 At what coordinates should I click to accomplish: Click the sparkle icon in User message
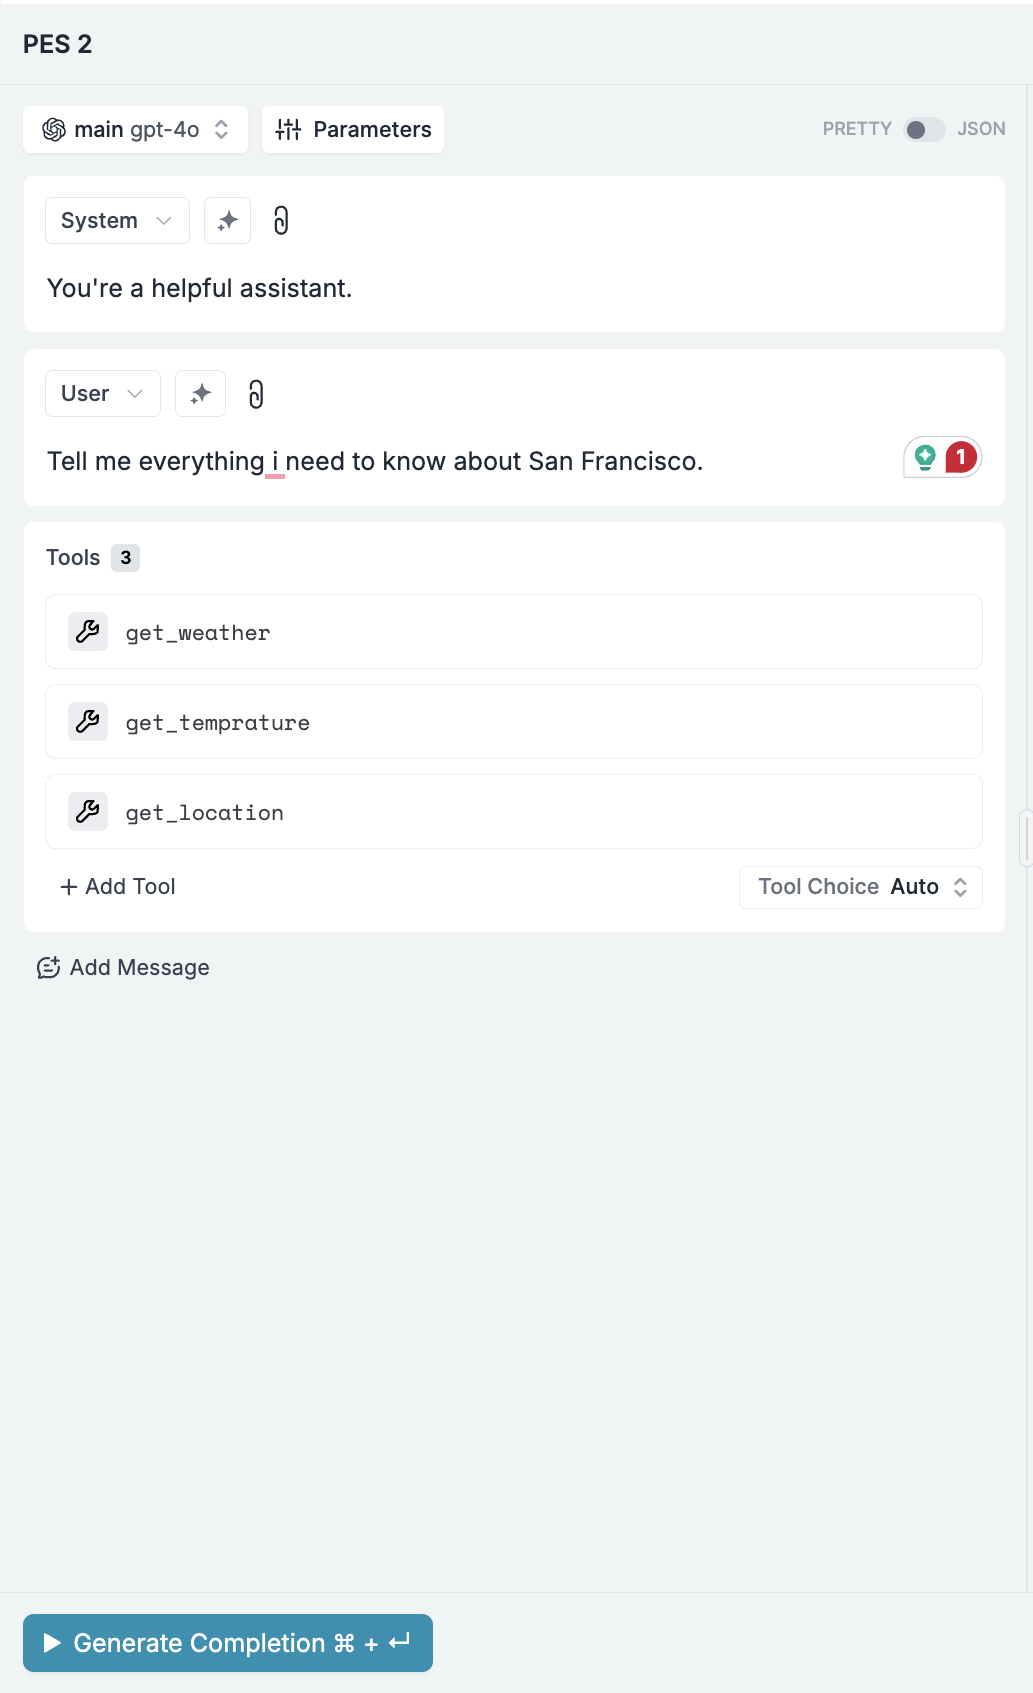[200, 393]
